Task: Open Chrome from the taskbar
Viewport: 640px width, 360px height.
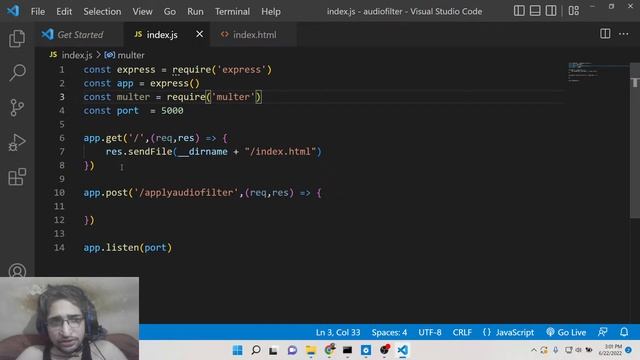Action: click(329, 350)
